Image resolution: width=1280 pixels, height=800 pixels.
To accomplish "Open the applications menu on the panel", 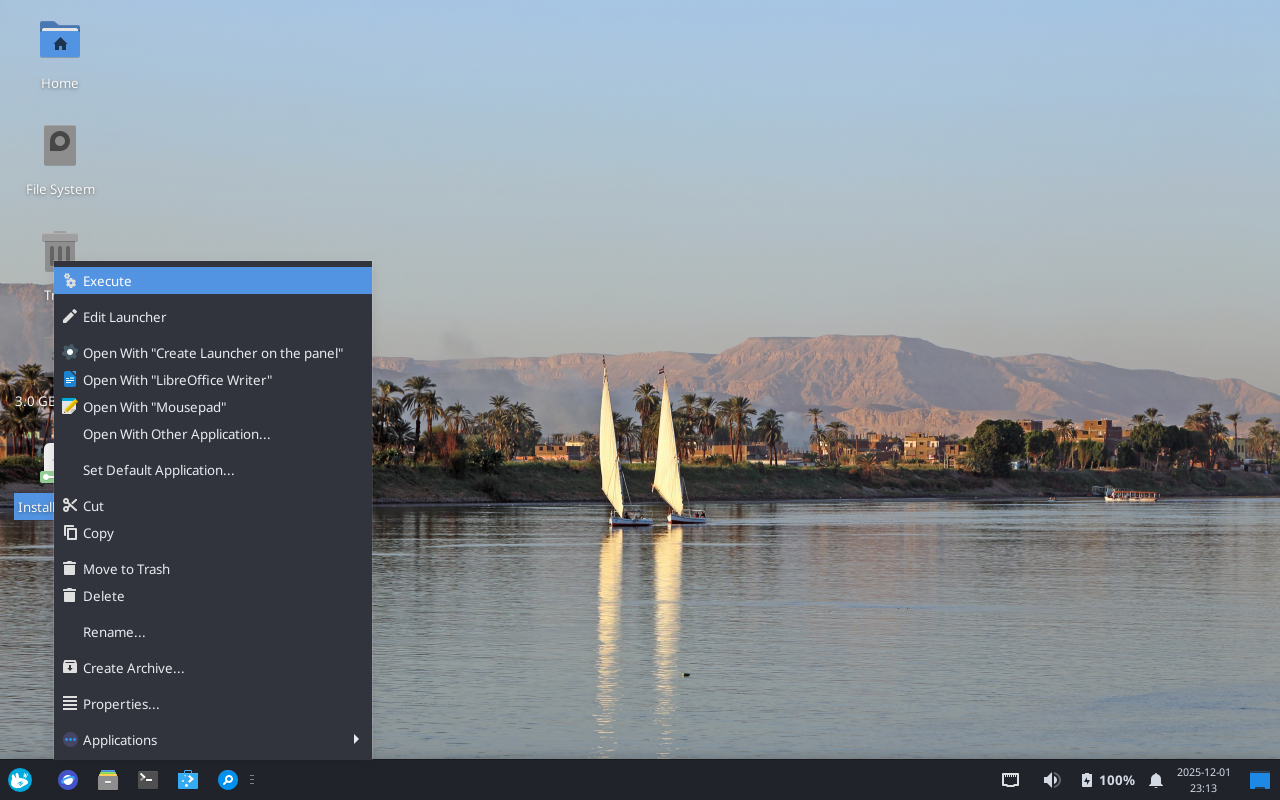I will click(20, 780).
